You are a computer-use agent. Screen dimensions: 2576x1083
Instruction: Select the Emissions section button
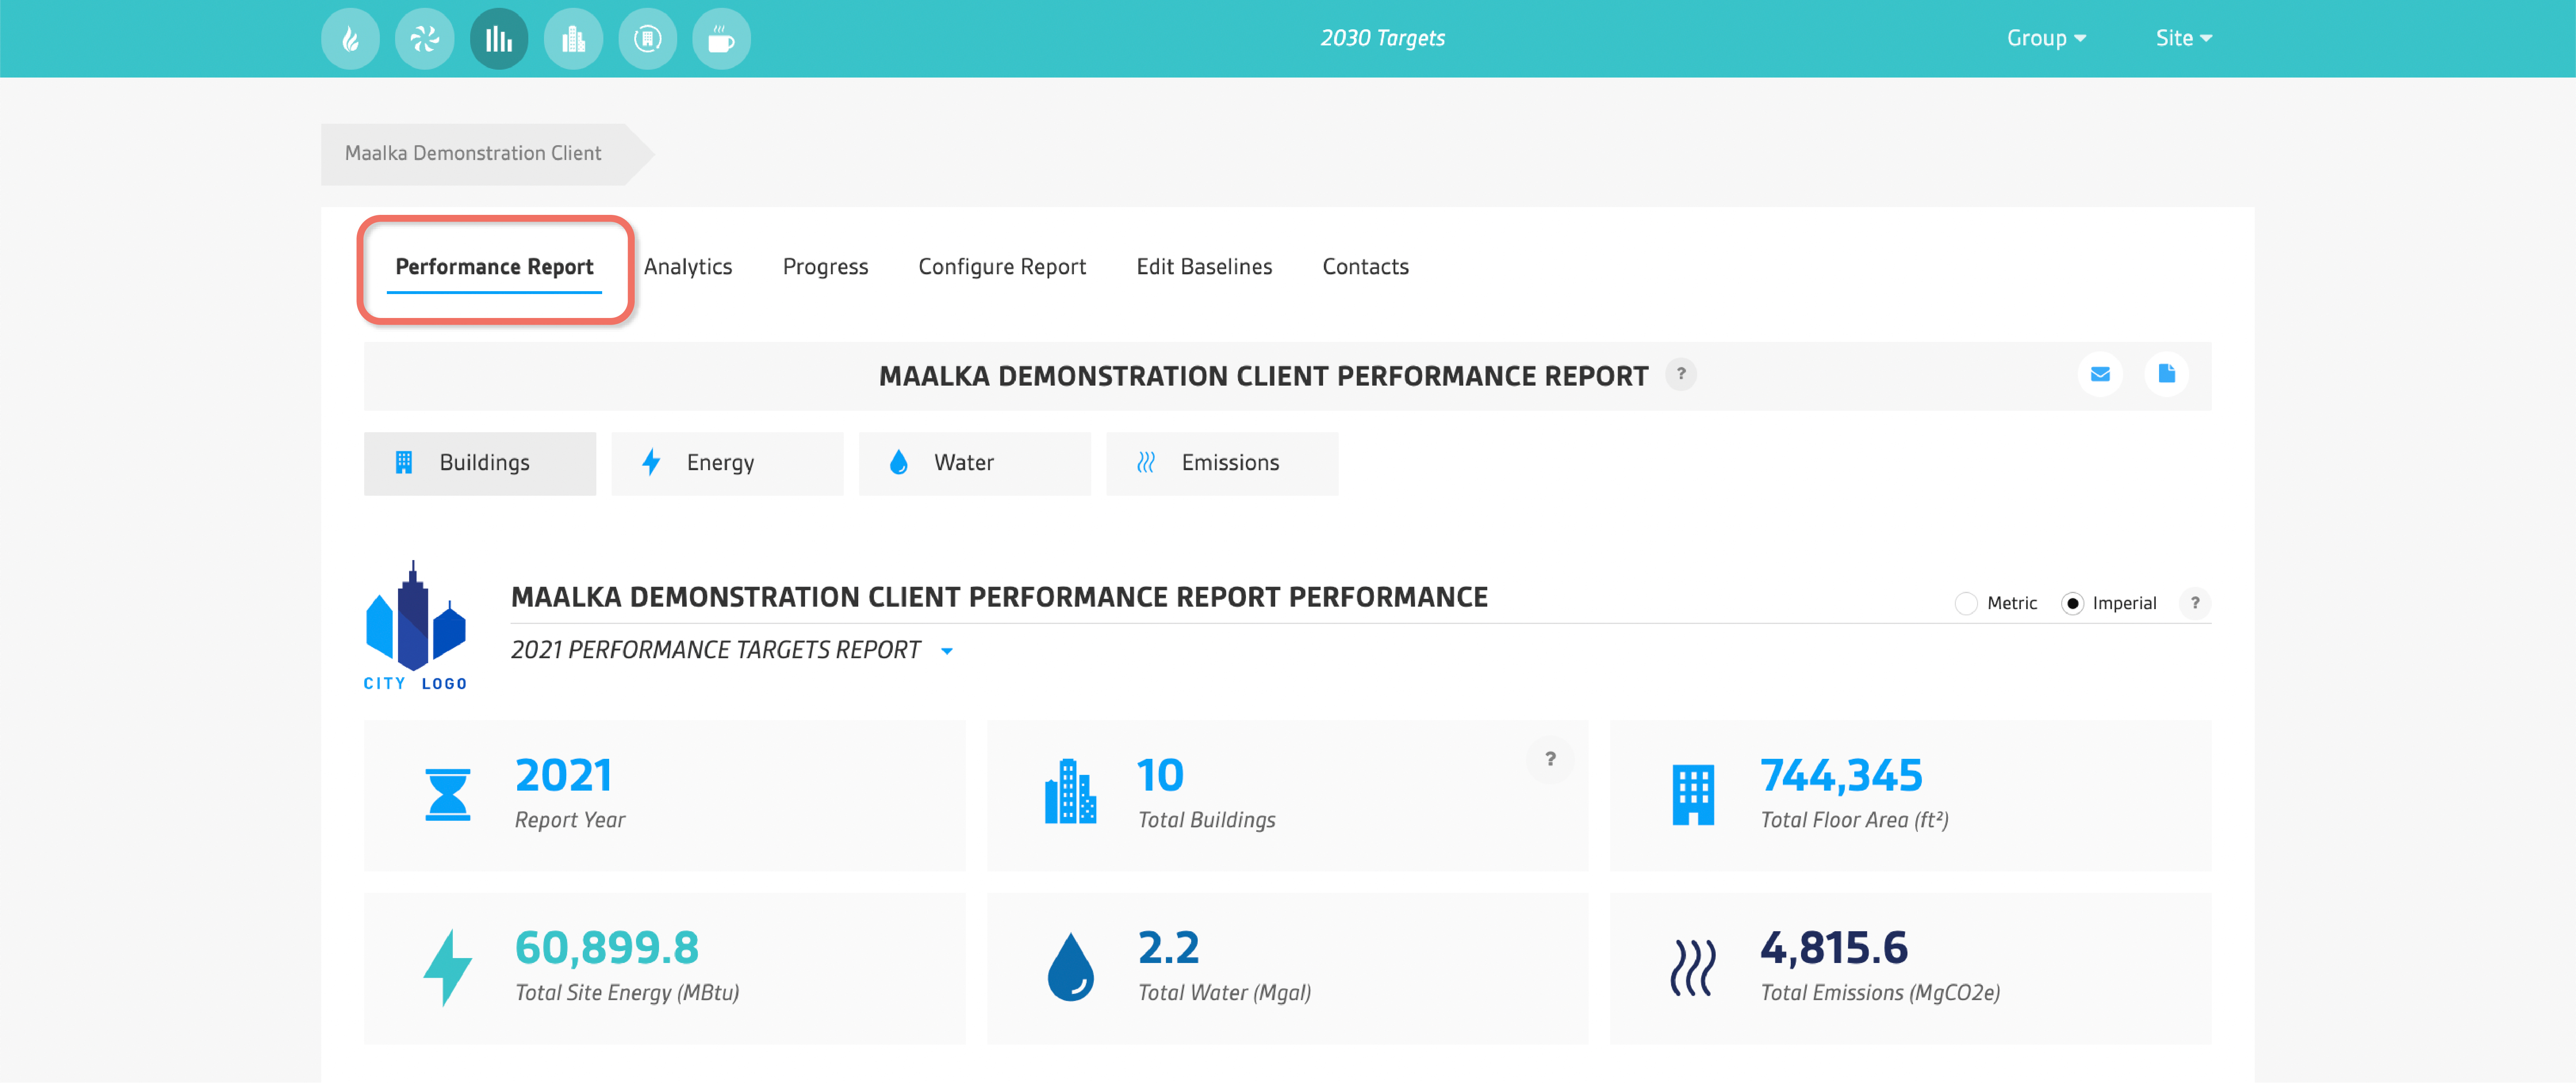pos(1222,463)
